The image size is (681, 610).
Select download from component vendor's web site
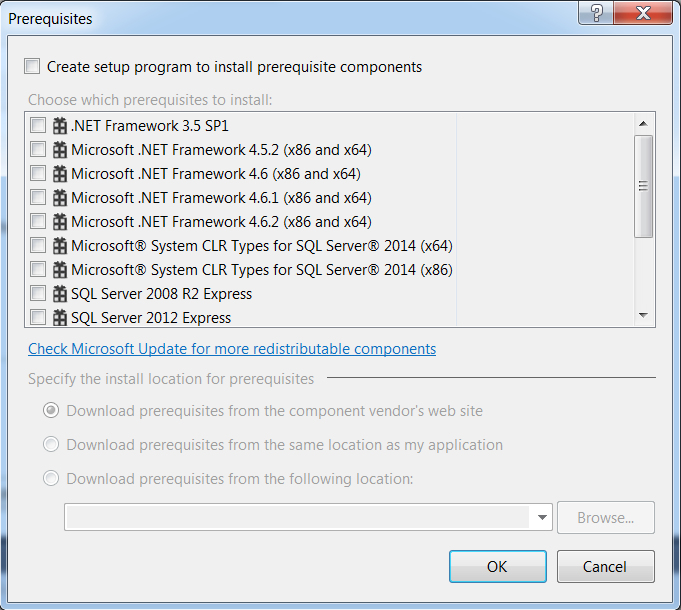click(51, 410)
